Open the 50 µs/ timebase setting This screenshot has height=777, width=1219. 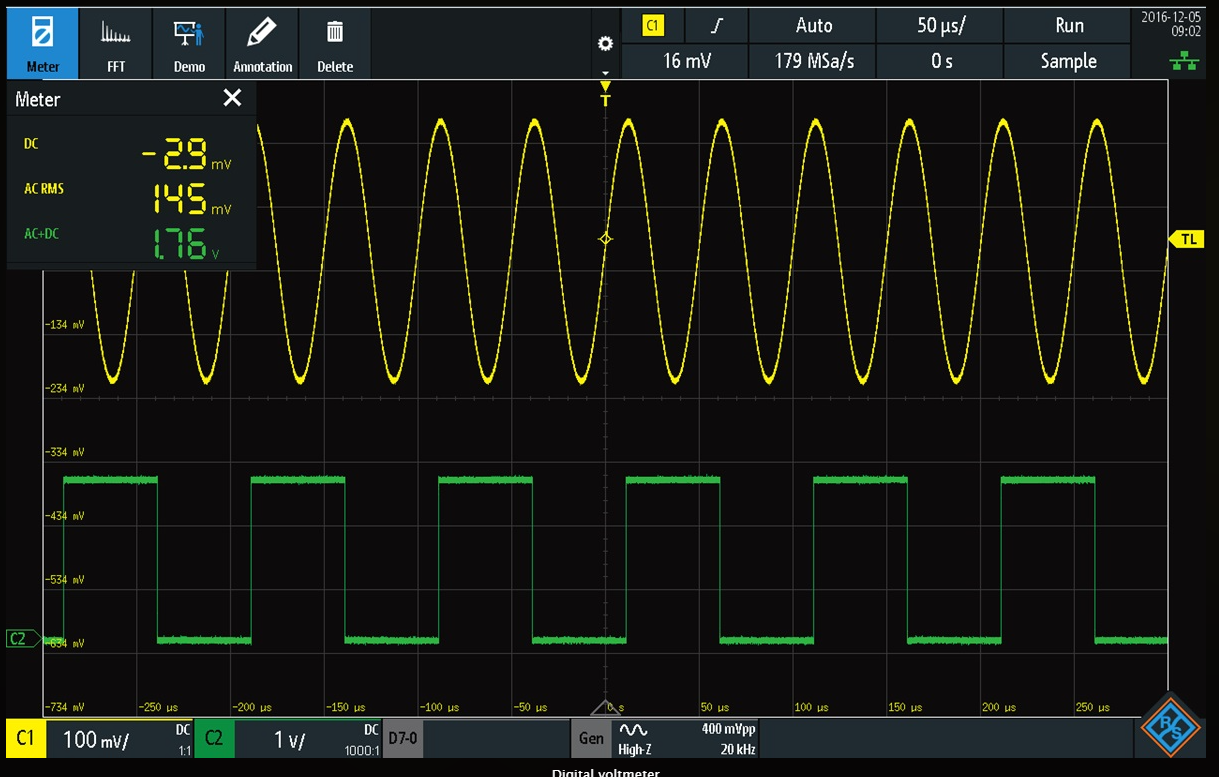[x=940, y=26]
